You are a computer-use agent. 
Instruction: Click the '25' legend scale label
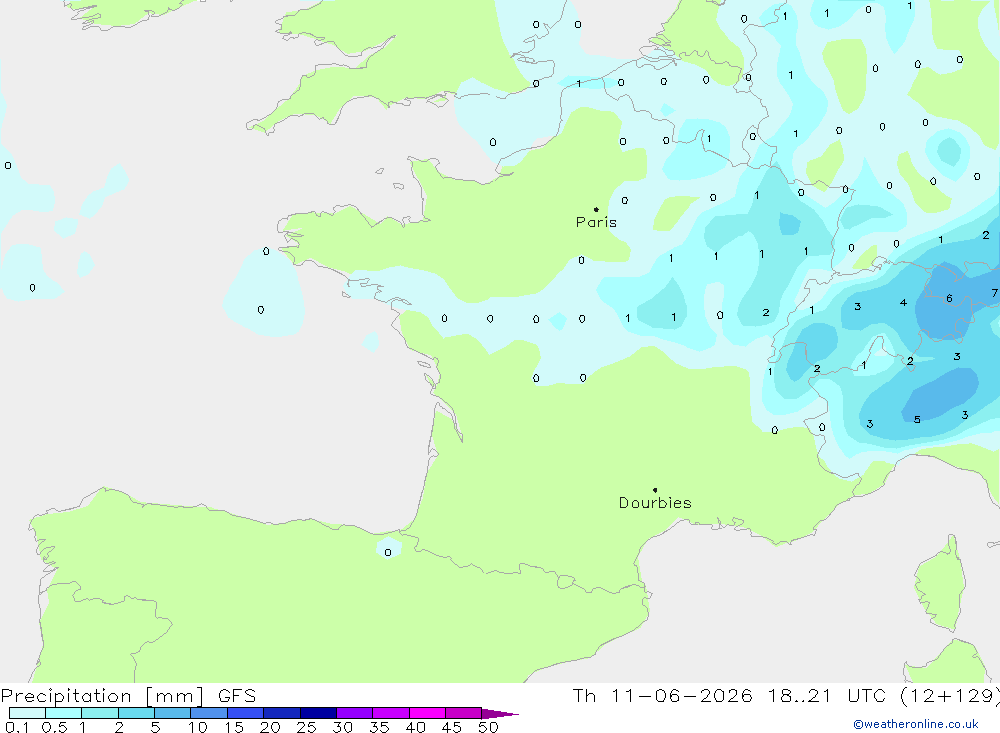[306, 727]
